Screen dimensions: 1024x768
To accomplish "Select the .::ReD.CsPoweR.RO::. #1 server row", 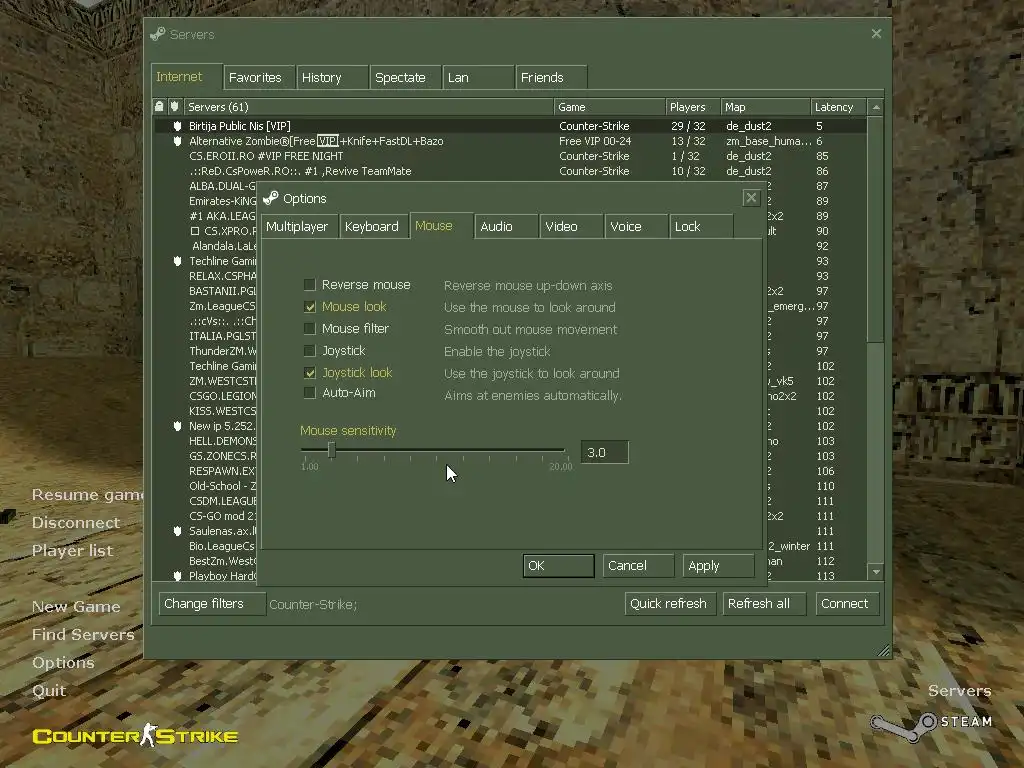I will click(510, 171).
